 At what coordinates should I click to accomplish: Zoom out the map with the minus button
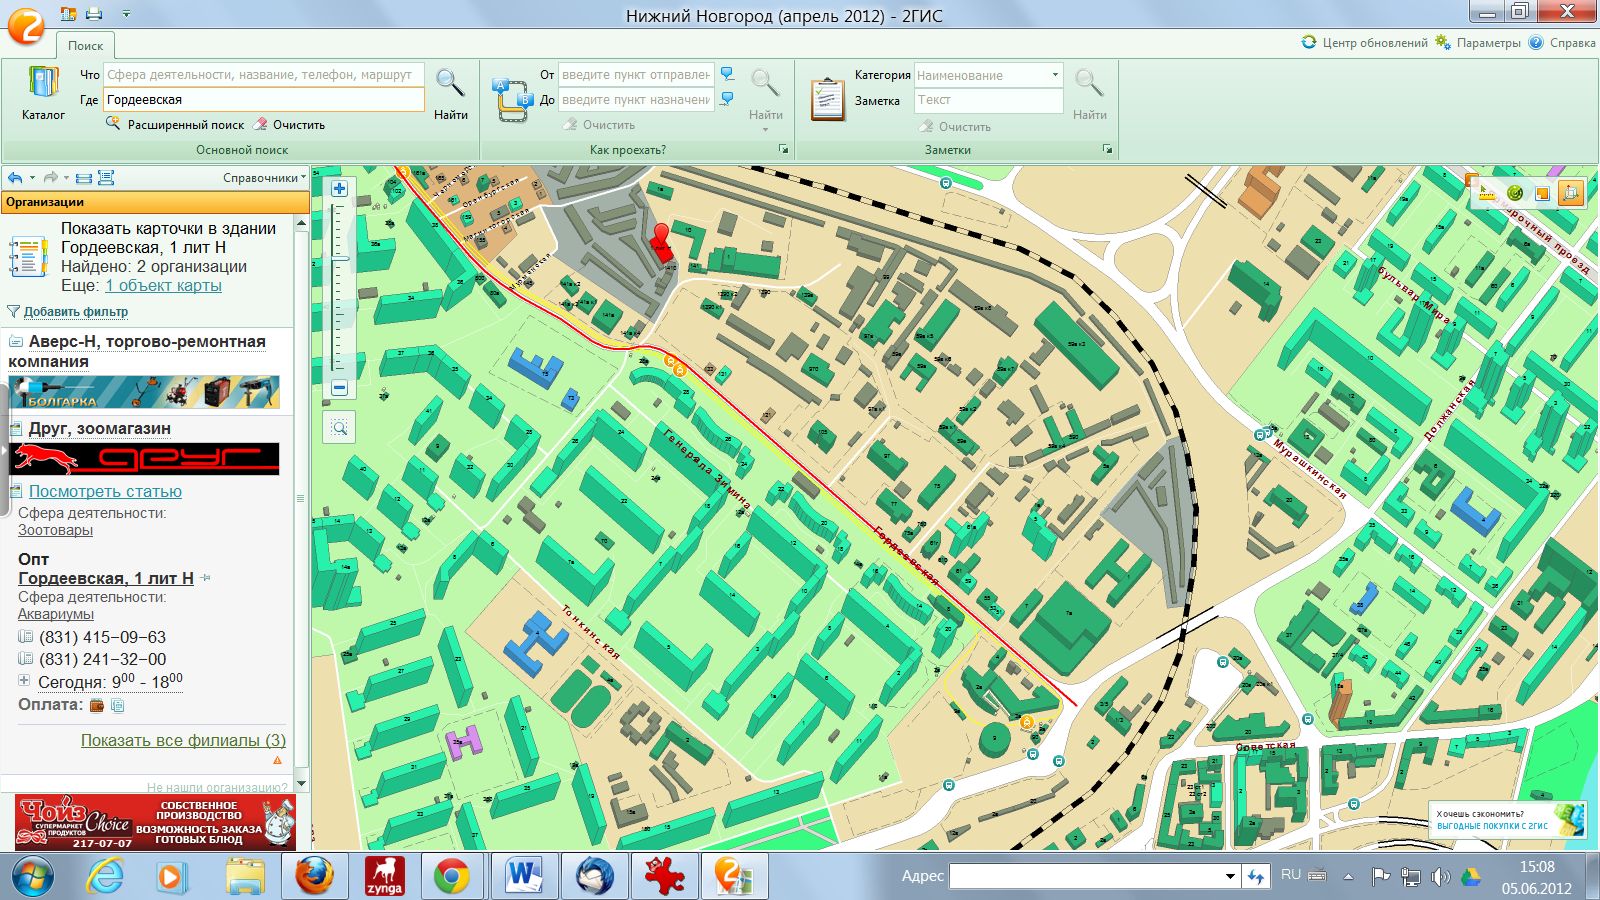point(339,388)
